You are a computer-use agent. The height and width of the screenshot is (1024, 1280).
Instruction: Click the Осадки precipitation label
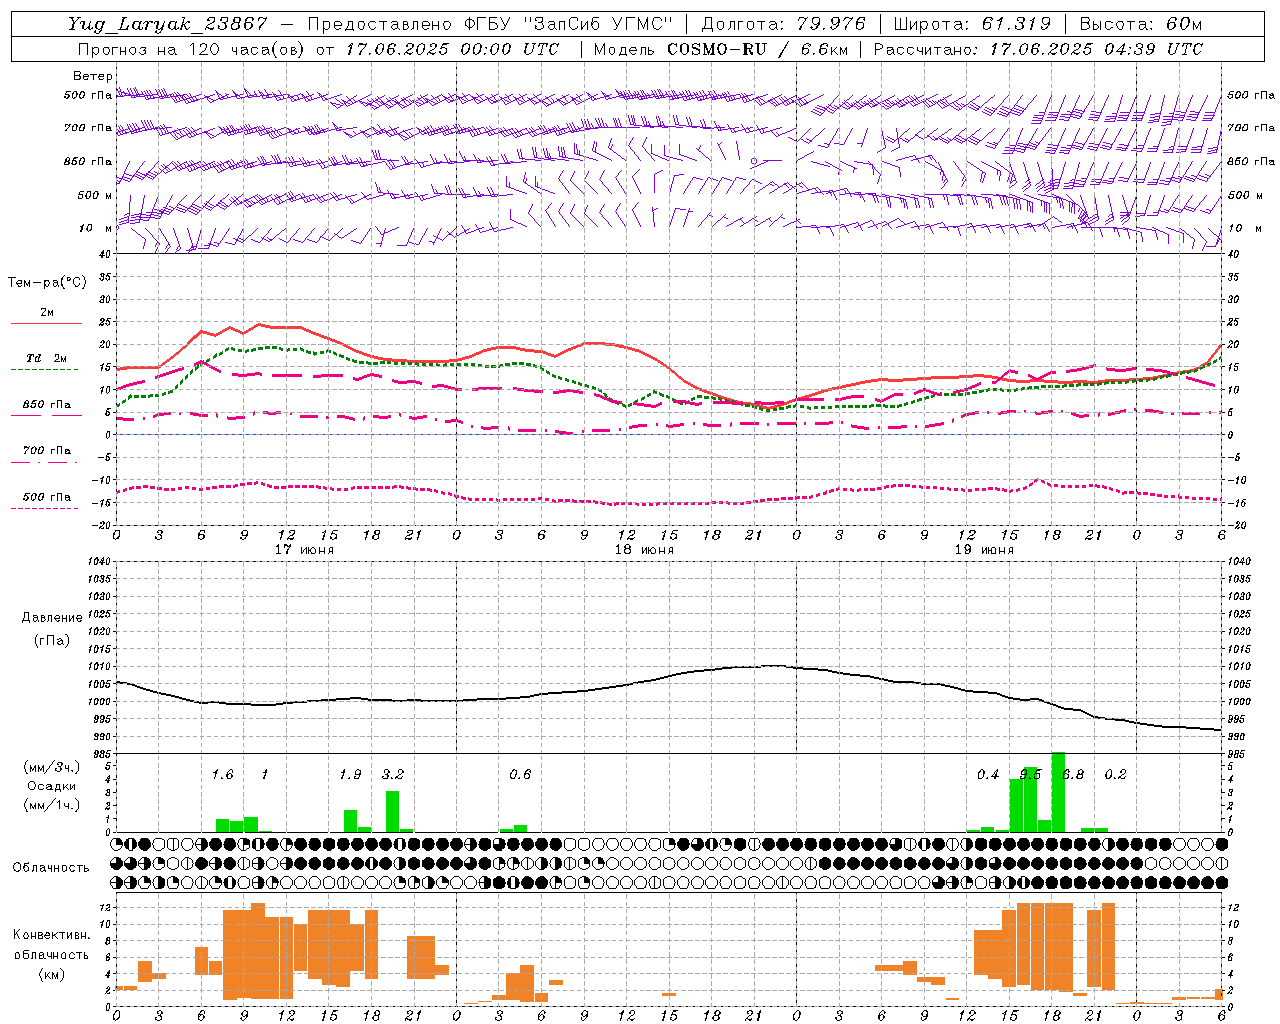52,786
